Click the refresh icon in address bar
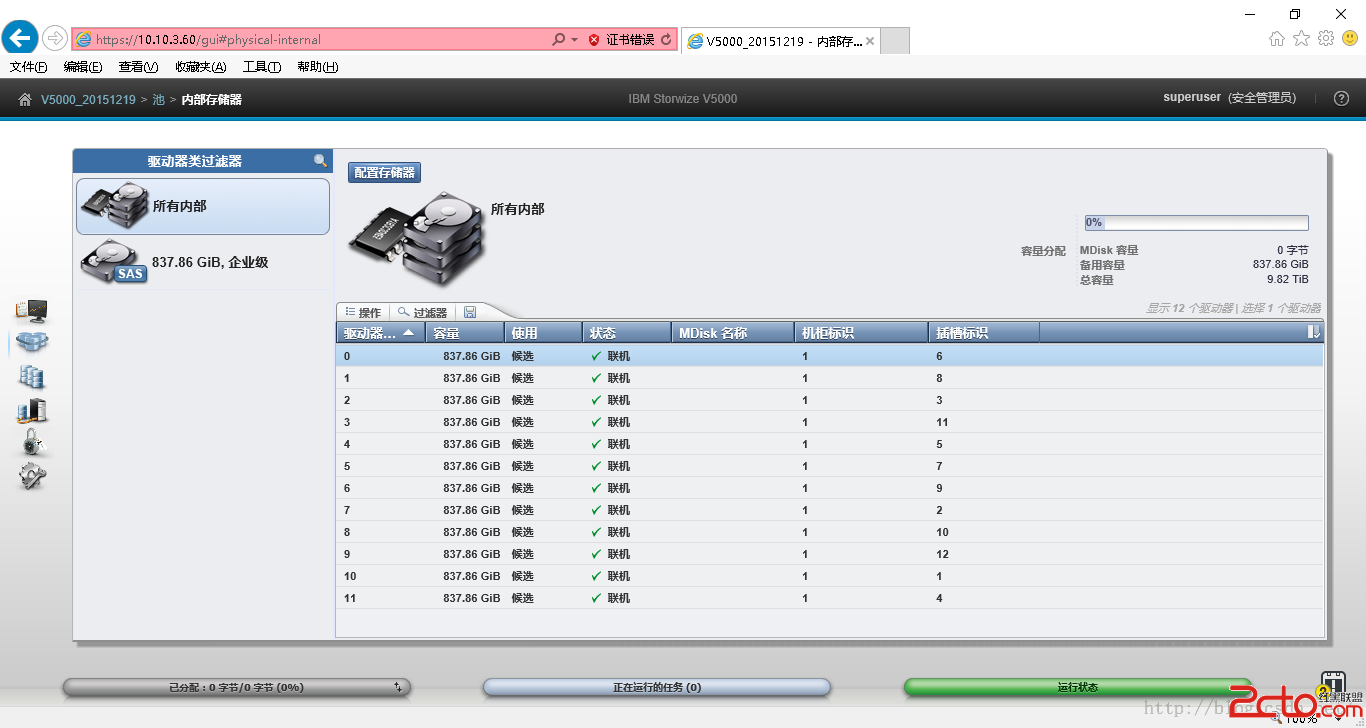 (x=667, y=40)
